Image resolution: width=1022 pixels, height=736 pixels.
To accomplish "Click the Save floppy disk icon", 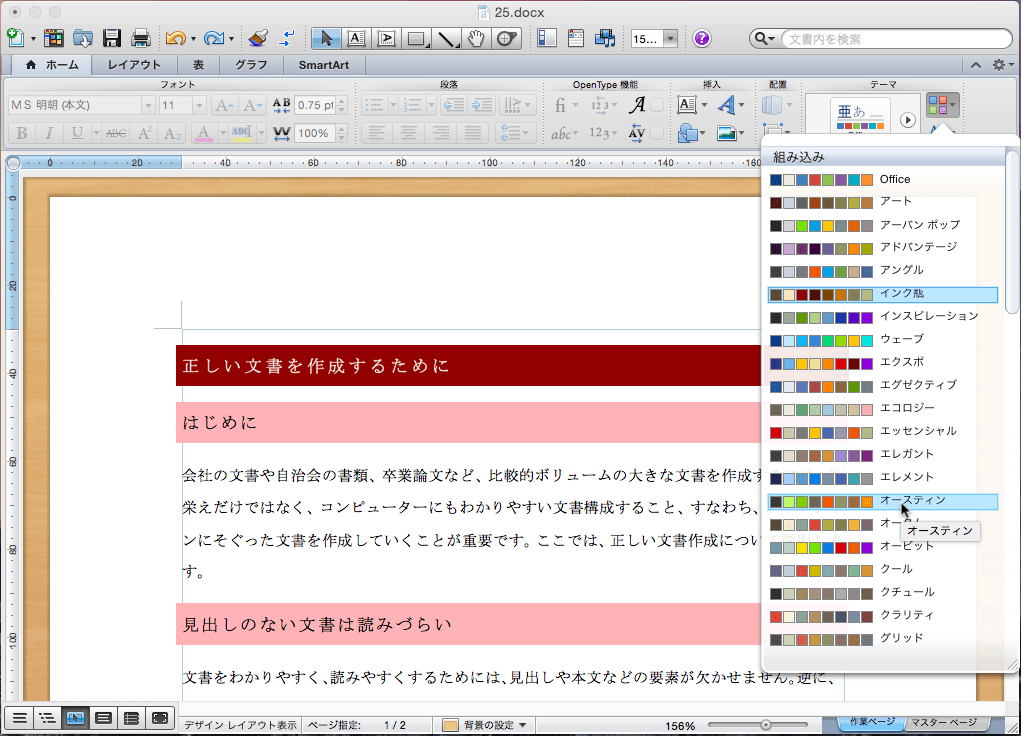I will click(x=112, y=38).
